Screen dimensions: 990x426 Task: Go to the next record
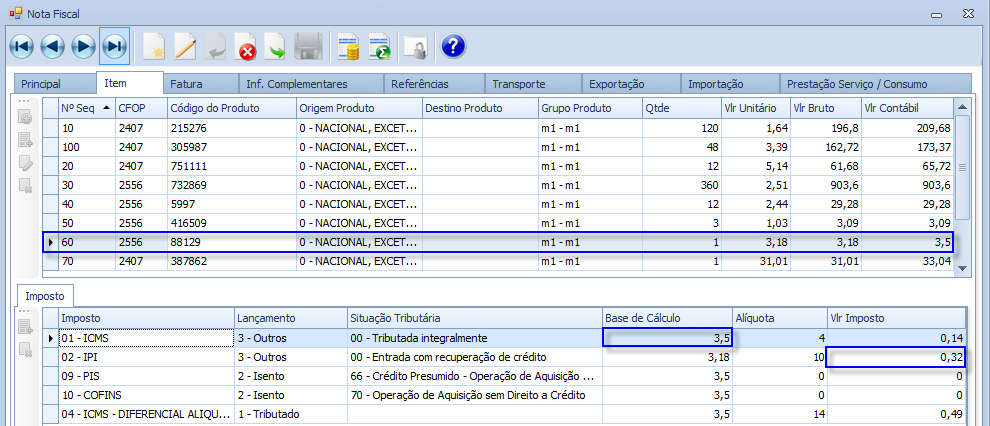(x=84, y=46)
